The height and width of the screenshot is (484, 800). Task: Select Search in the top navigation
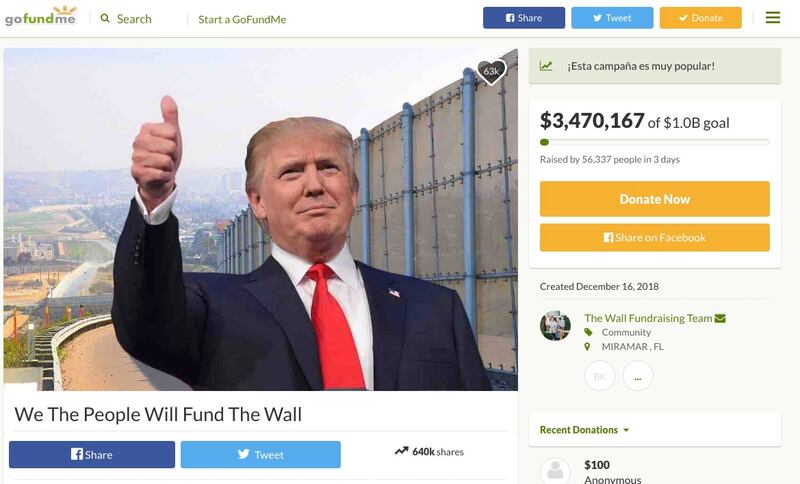click(134, 19)
